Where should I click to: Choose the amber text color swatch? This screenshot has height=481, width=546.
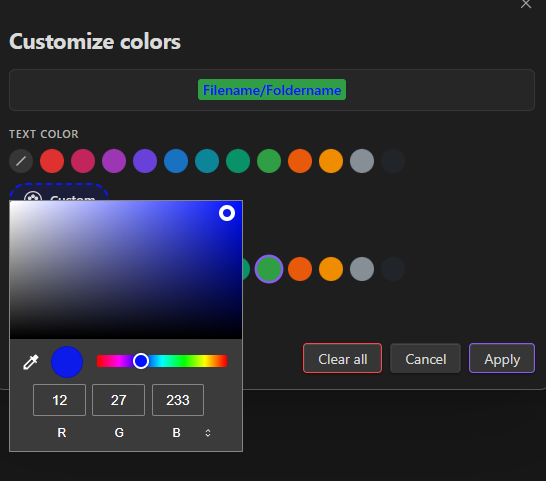(x=331, y=161)
